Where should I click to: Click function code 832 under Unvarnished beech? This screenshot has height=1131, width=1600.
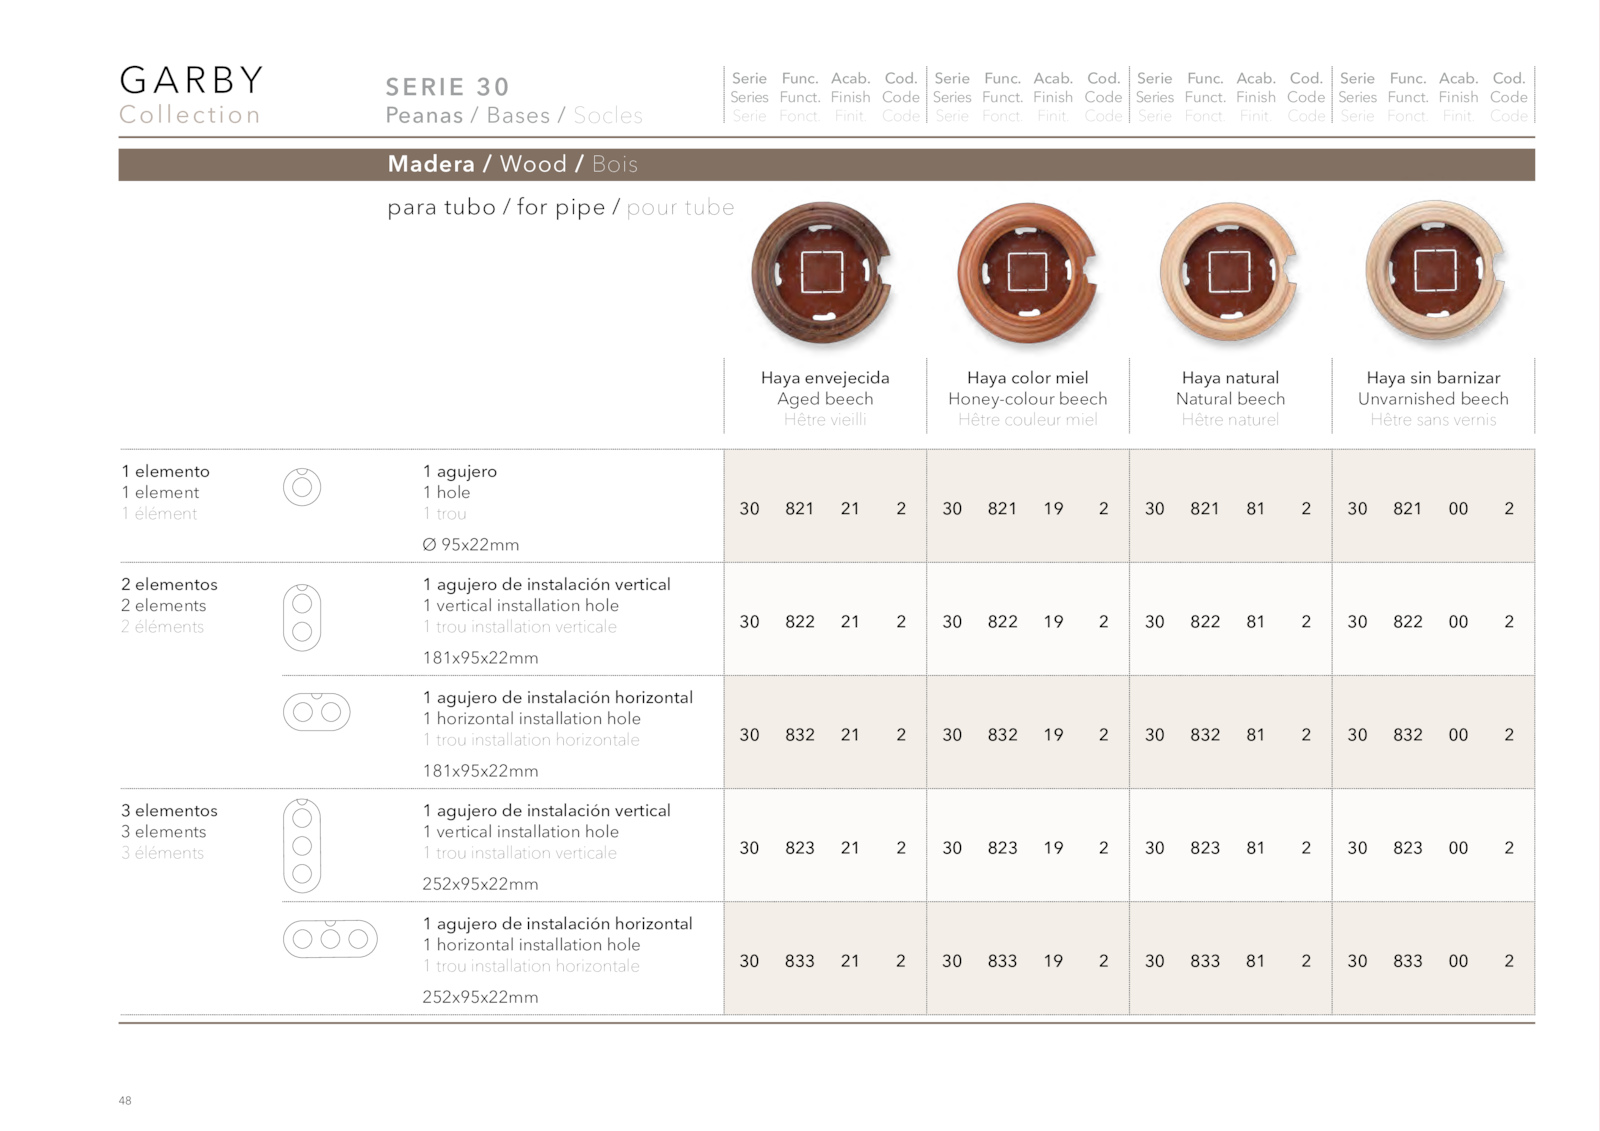tap(1407, 734)
